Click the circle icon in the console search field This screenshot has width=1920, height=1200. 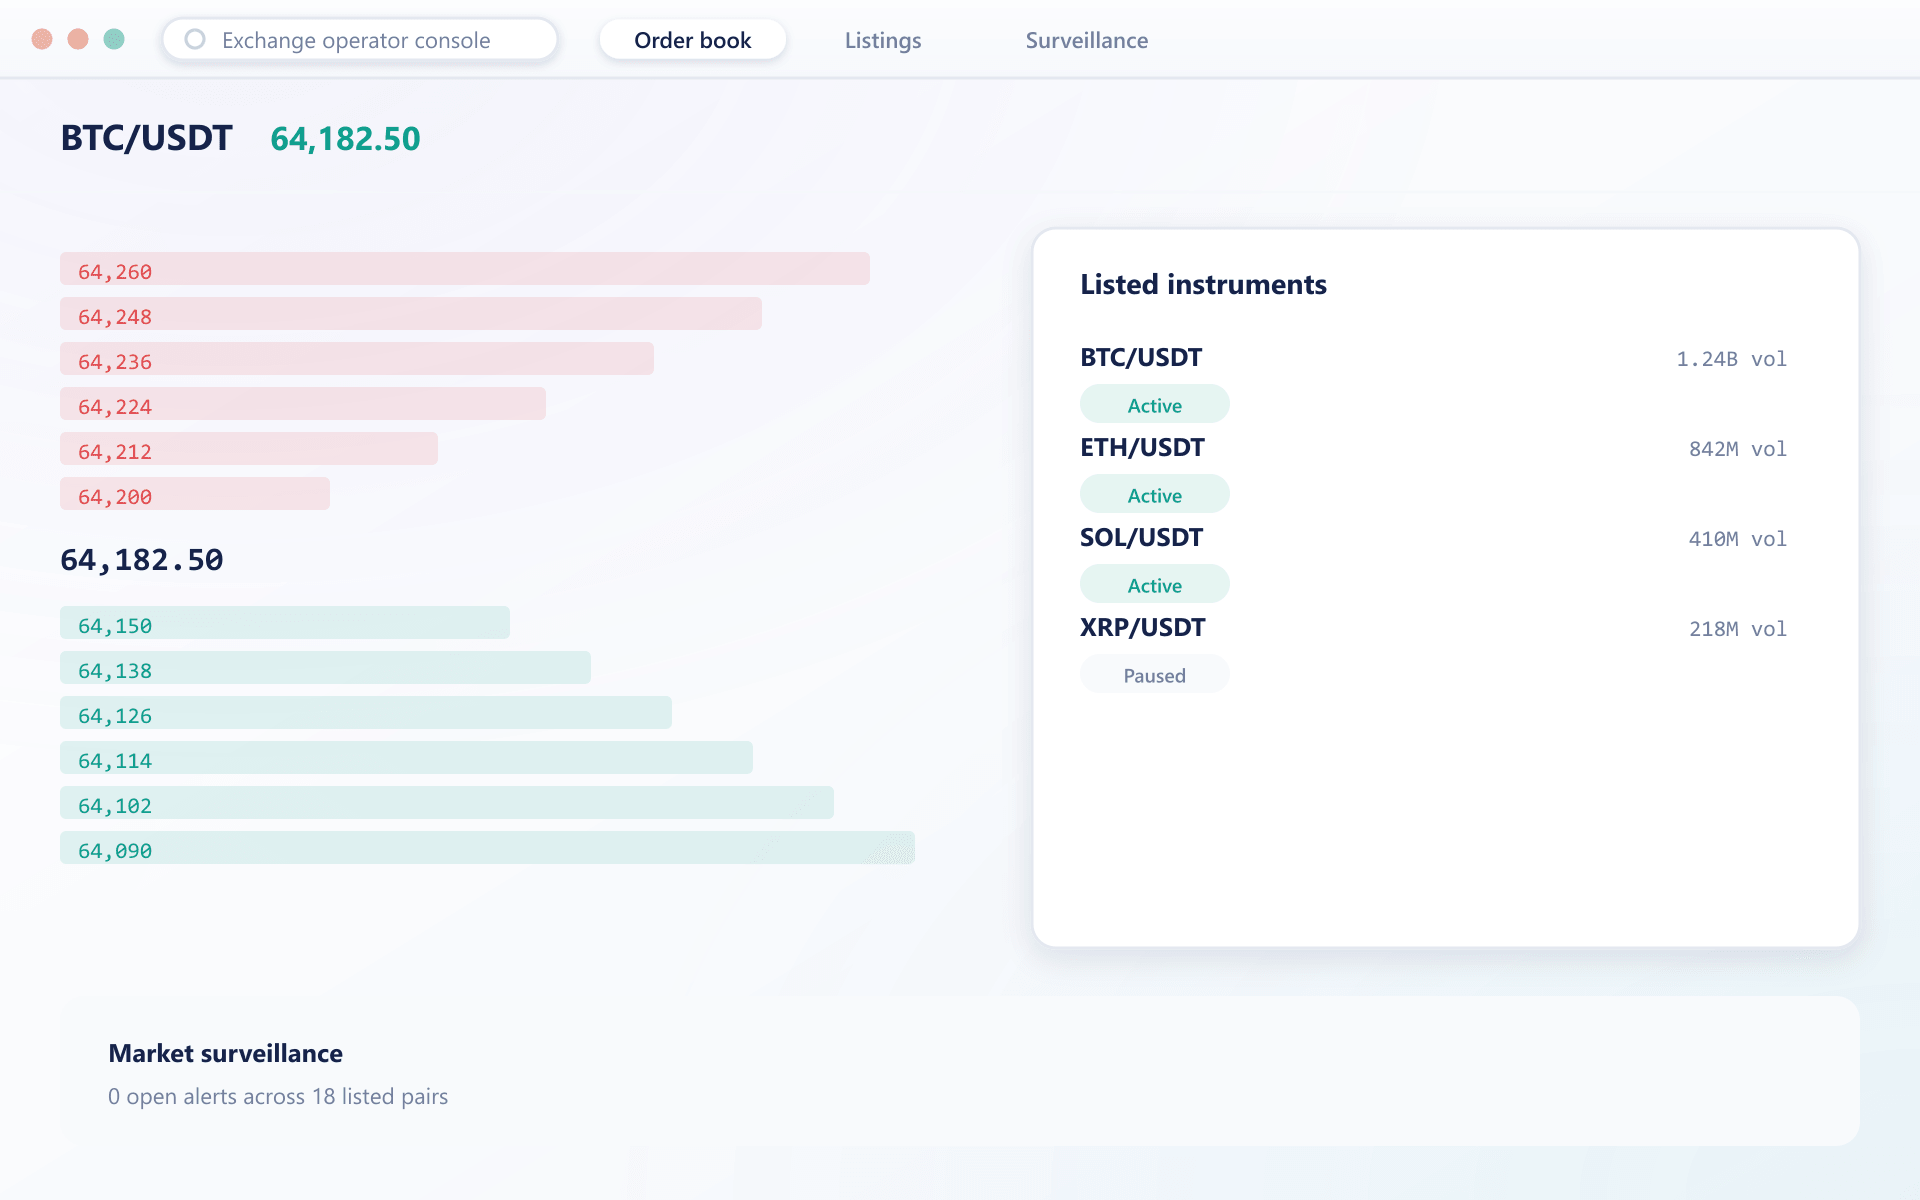tap(195, 39)
